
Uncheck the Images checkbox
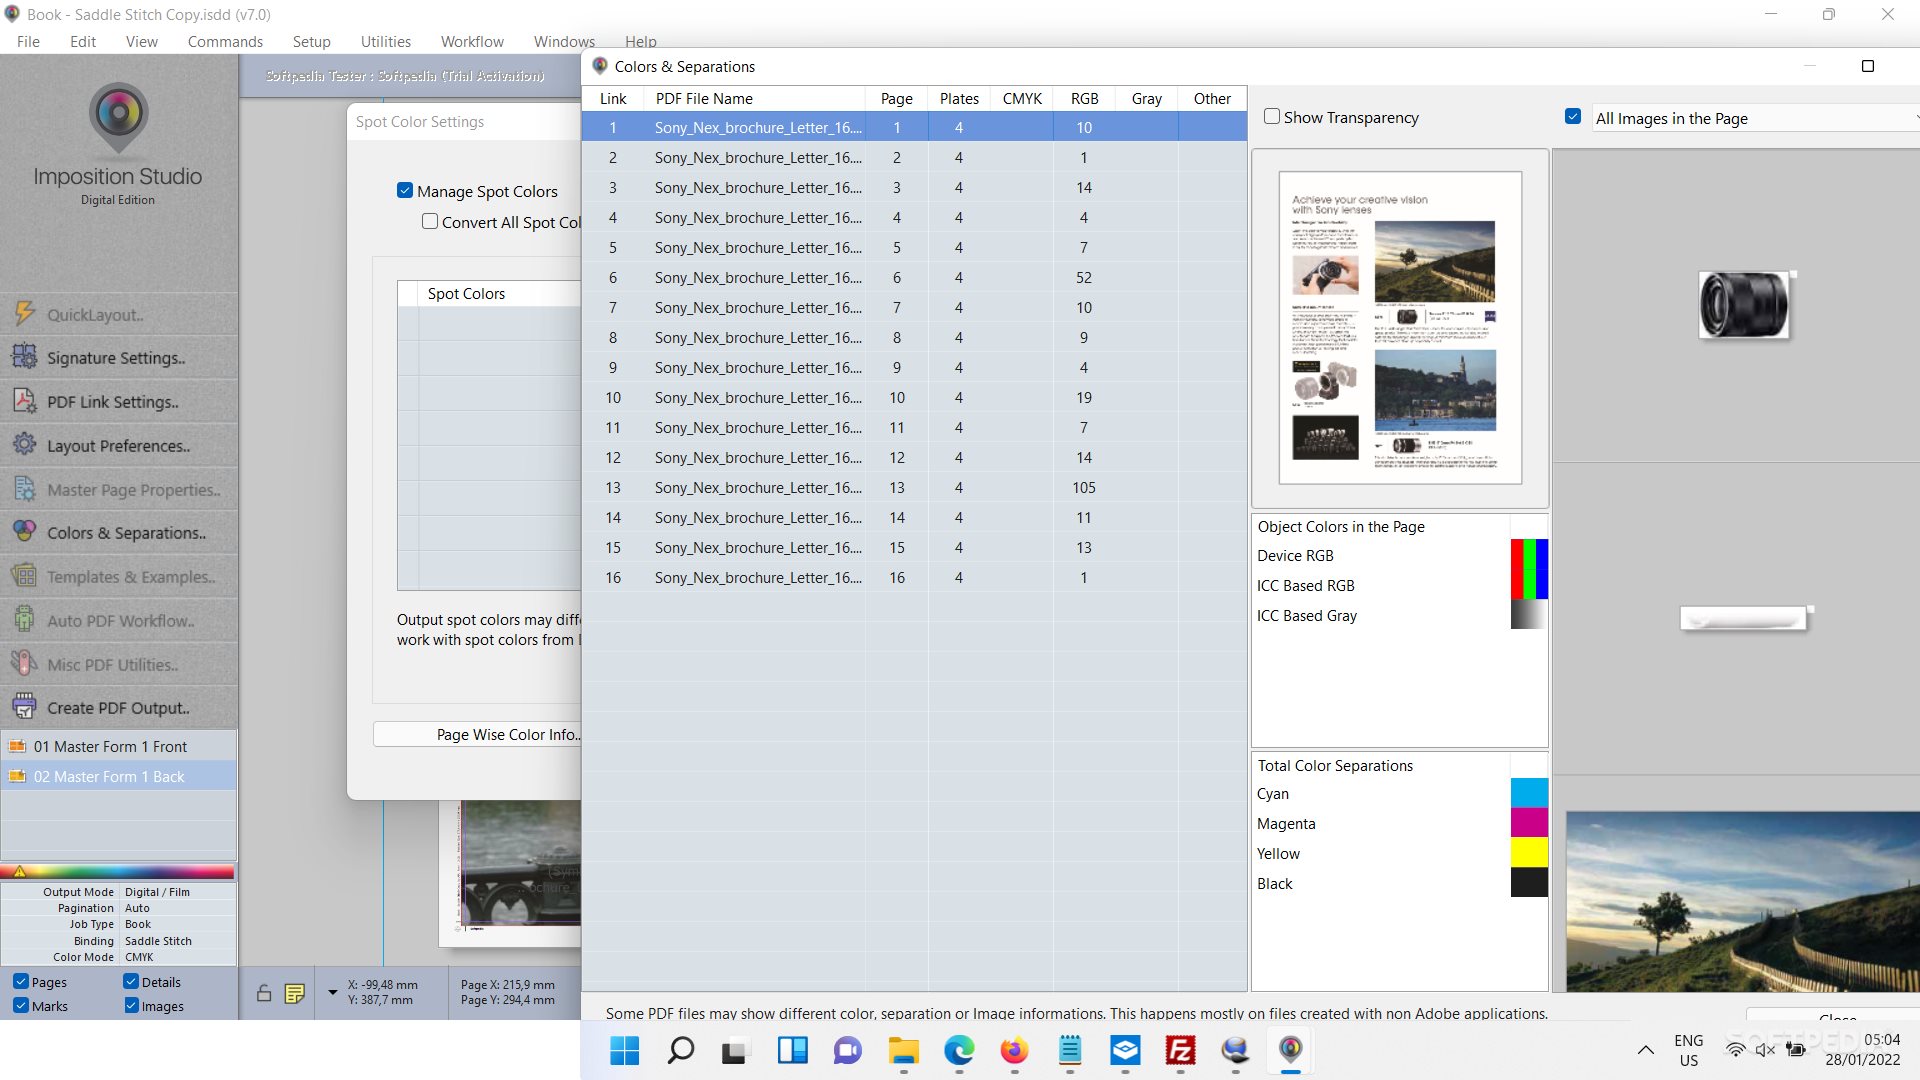131,1006
